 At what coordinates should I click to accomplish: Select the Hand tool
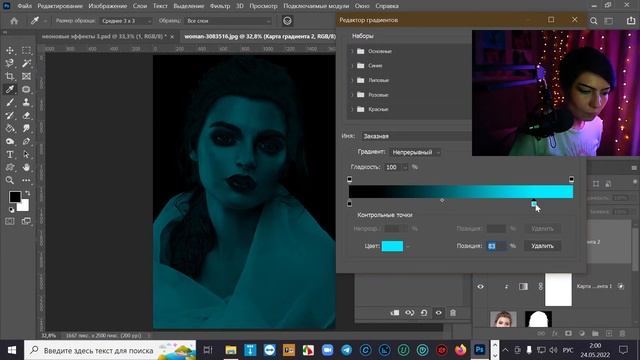[26, 167]
